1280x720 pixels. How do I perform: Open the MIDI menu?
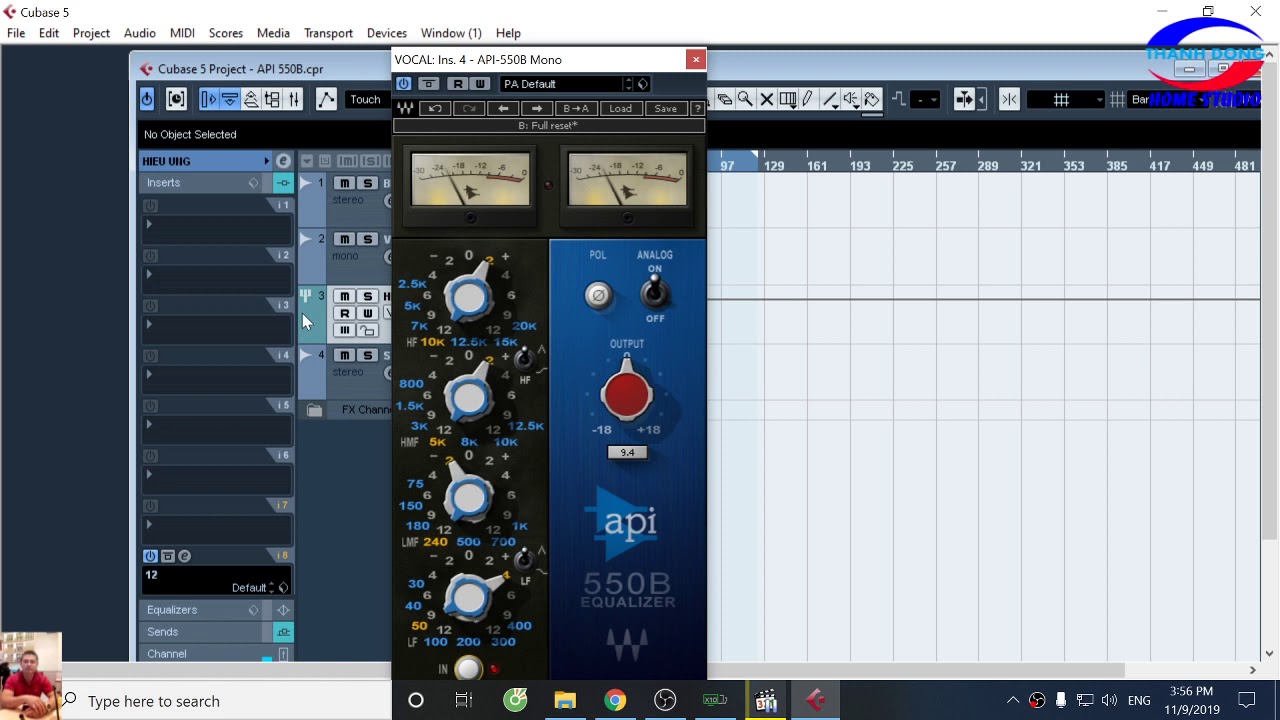point(182,33)
